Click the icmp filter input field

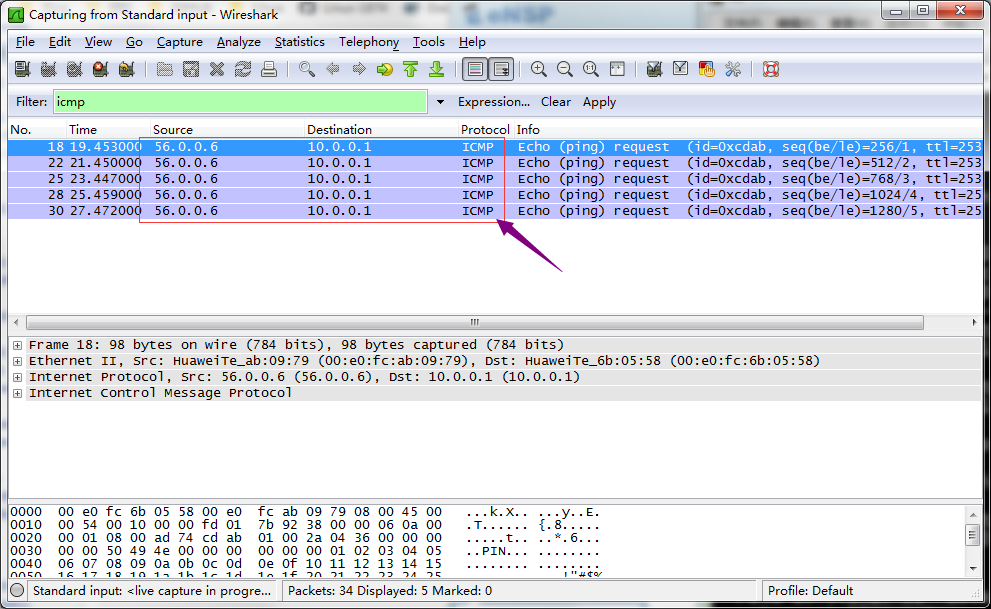click(240, 102)
